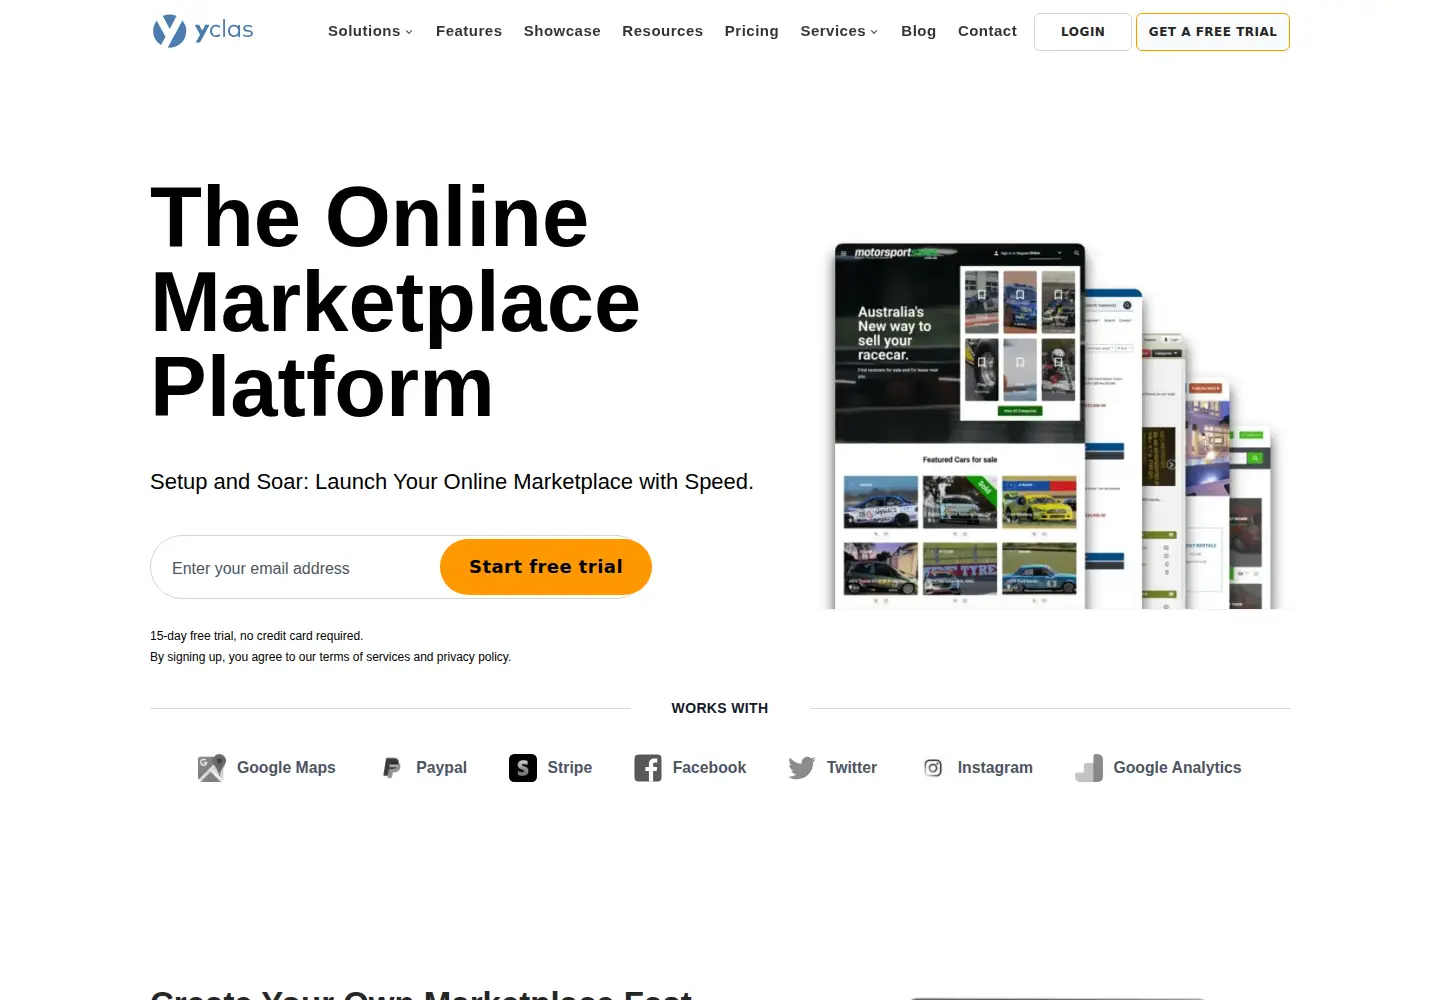Expand the Solutions dropdown menu

coord(370,31)
